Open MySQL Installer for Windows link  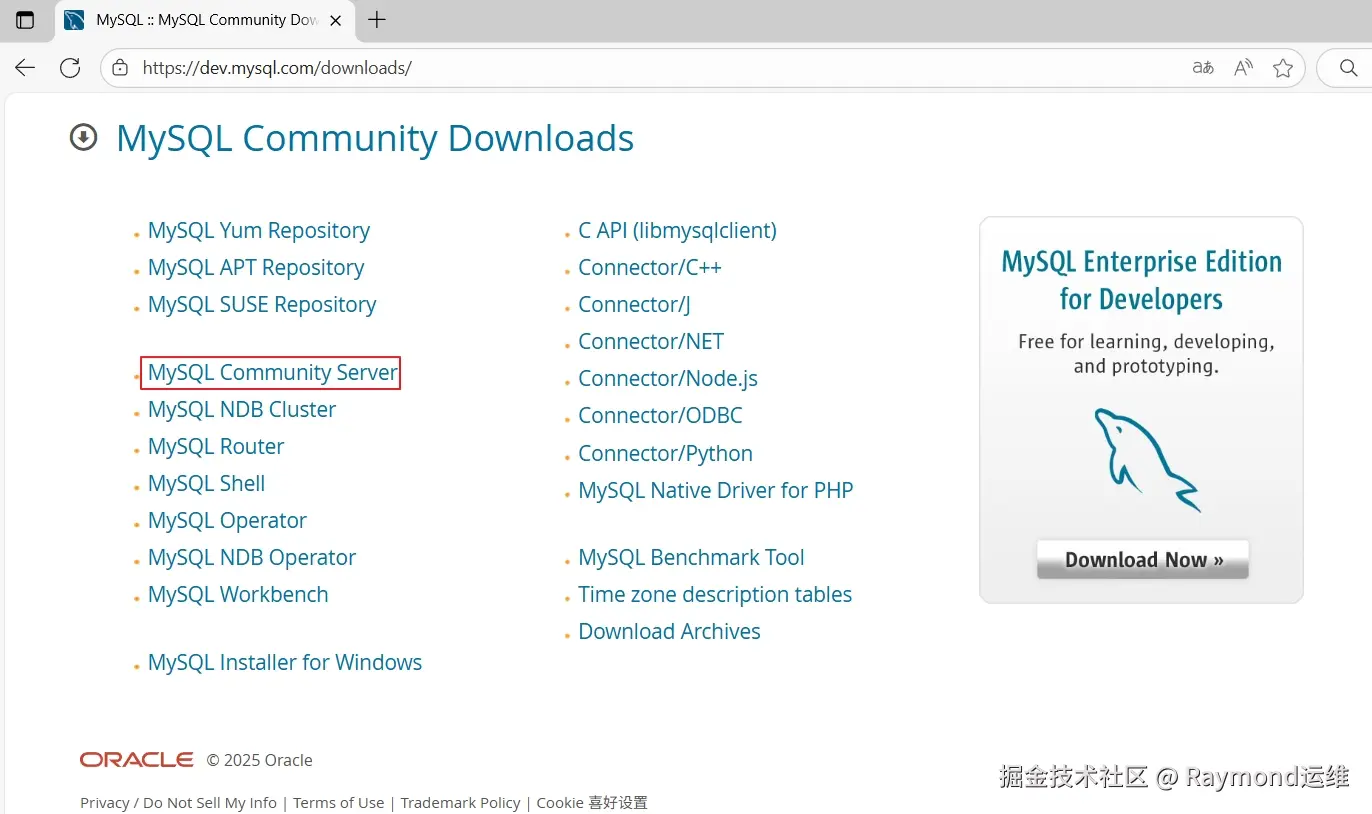point(285,663)
